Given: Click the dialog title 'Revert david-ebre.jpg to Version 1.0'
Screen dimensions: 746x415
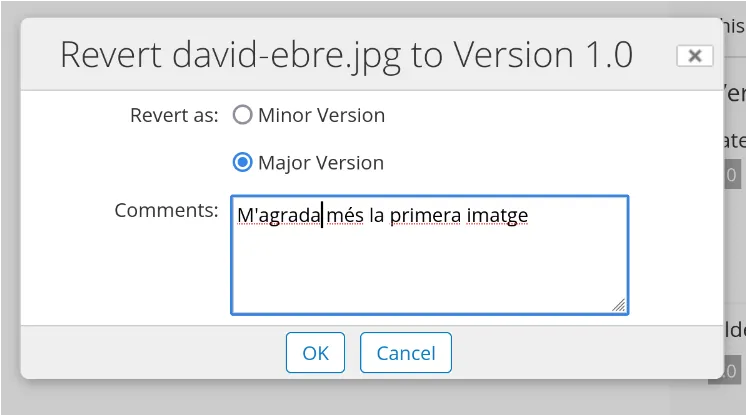Looking at the screenshot, I should click(x=346, y=54).
